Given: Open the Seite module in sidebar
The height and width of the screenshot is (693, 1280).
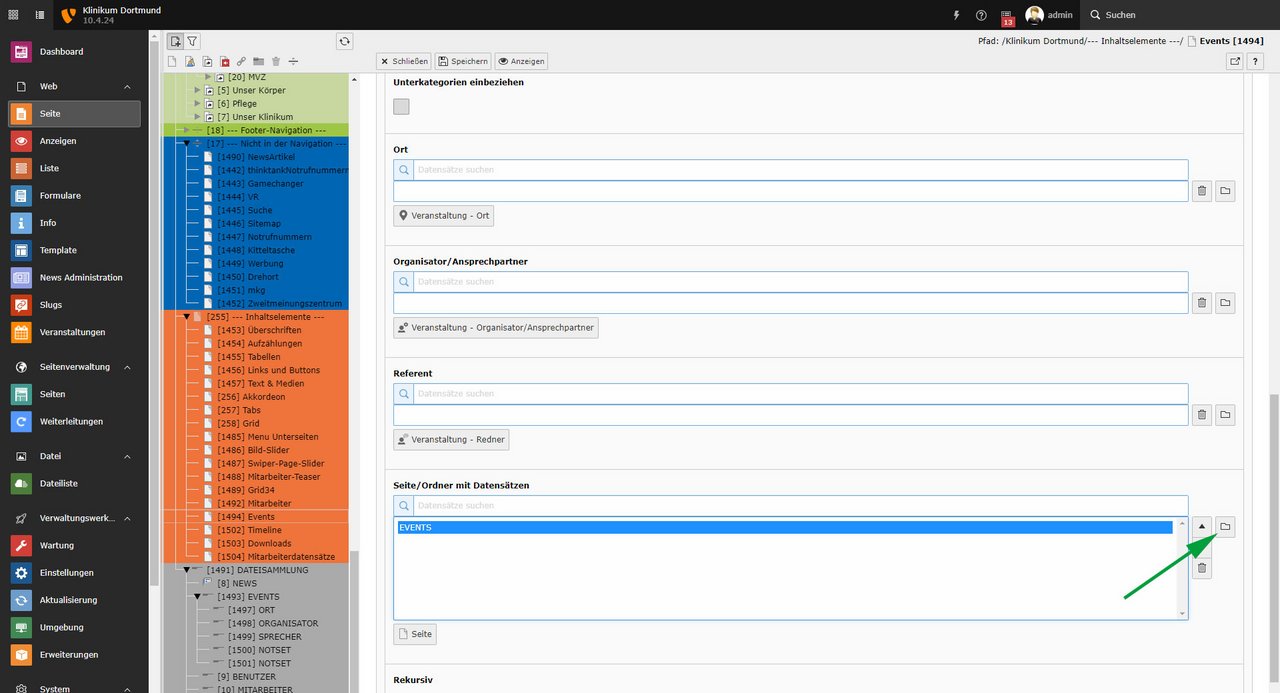Looking at the screenshot, I should click(74, 114).
